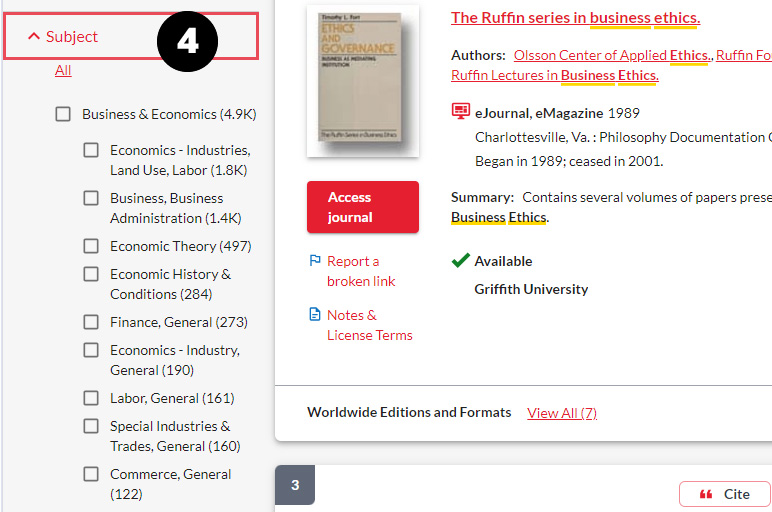Toggle the Finance, General checkbox
Screen dimensions: 772x512
click(x=91, y=322)
